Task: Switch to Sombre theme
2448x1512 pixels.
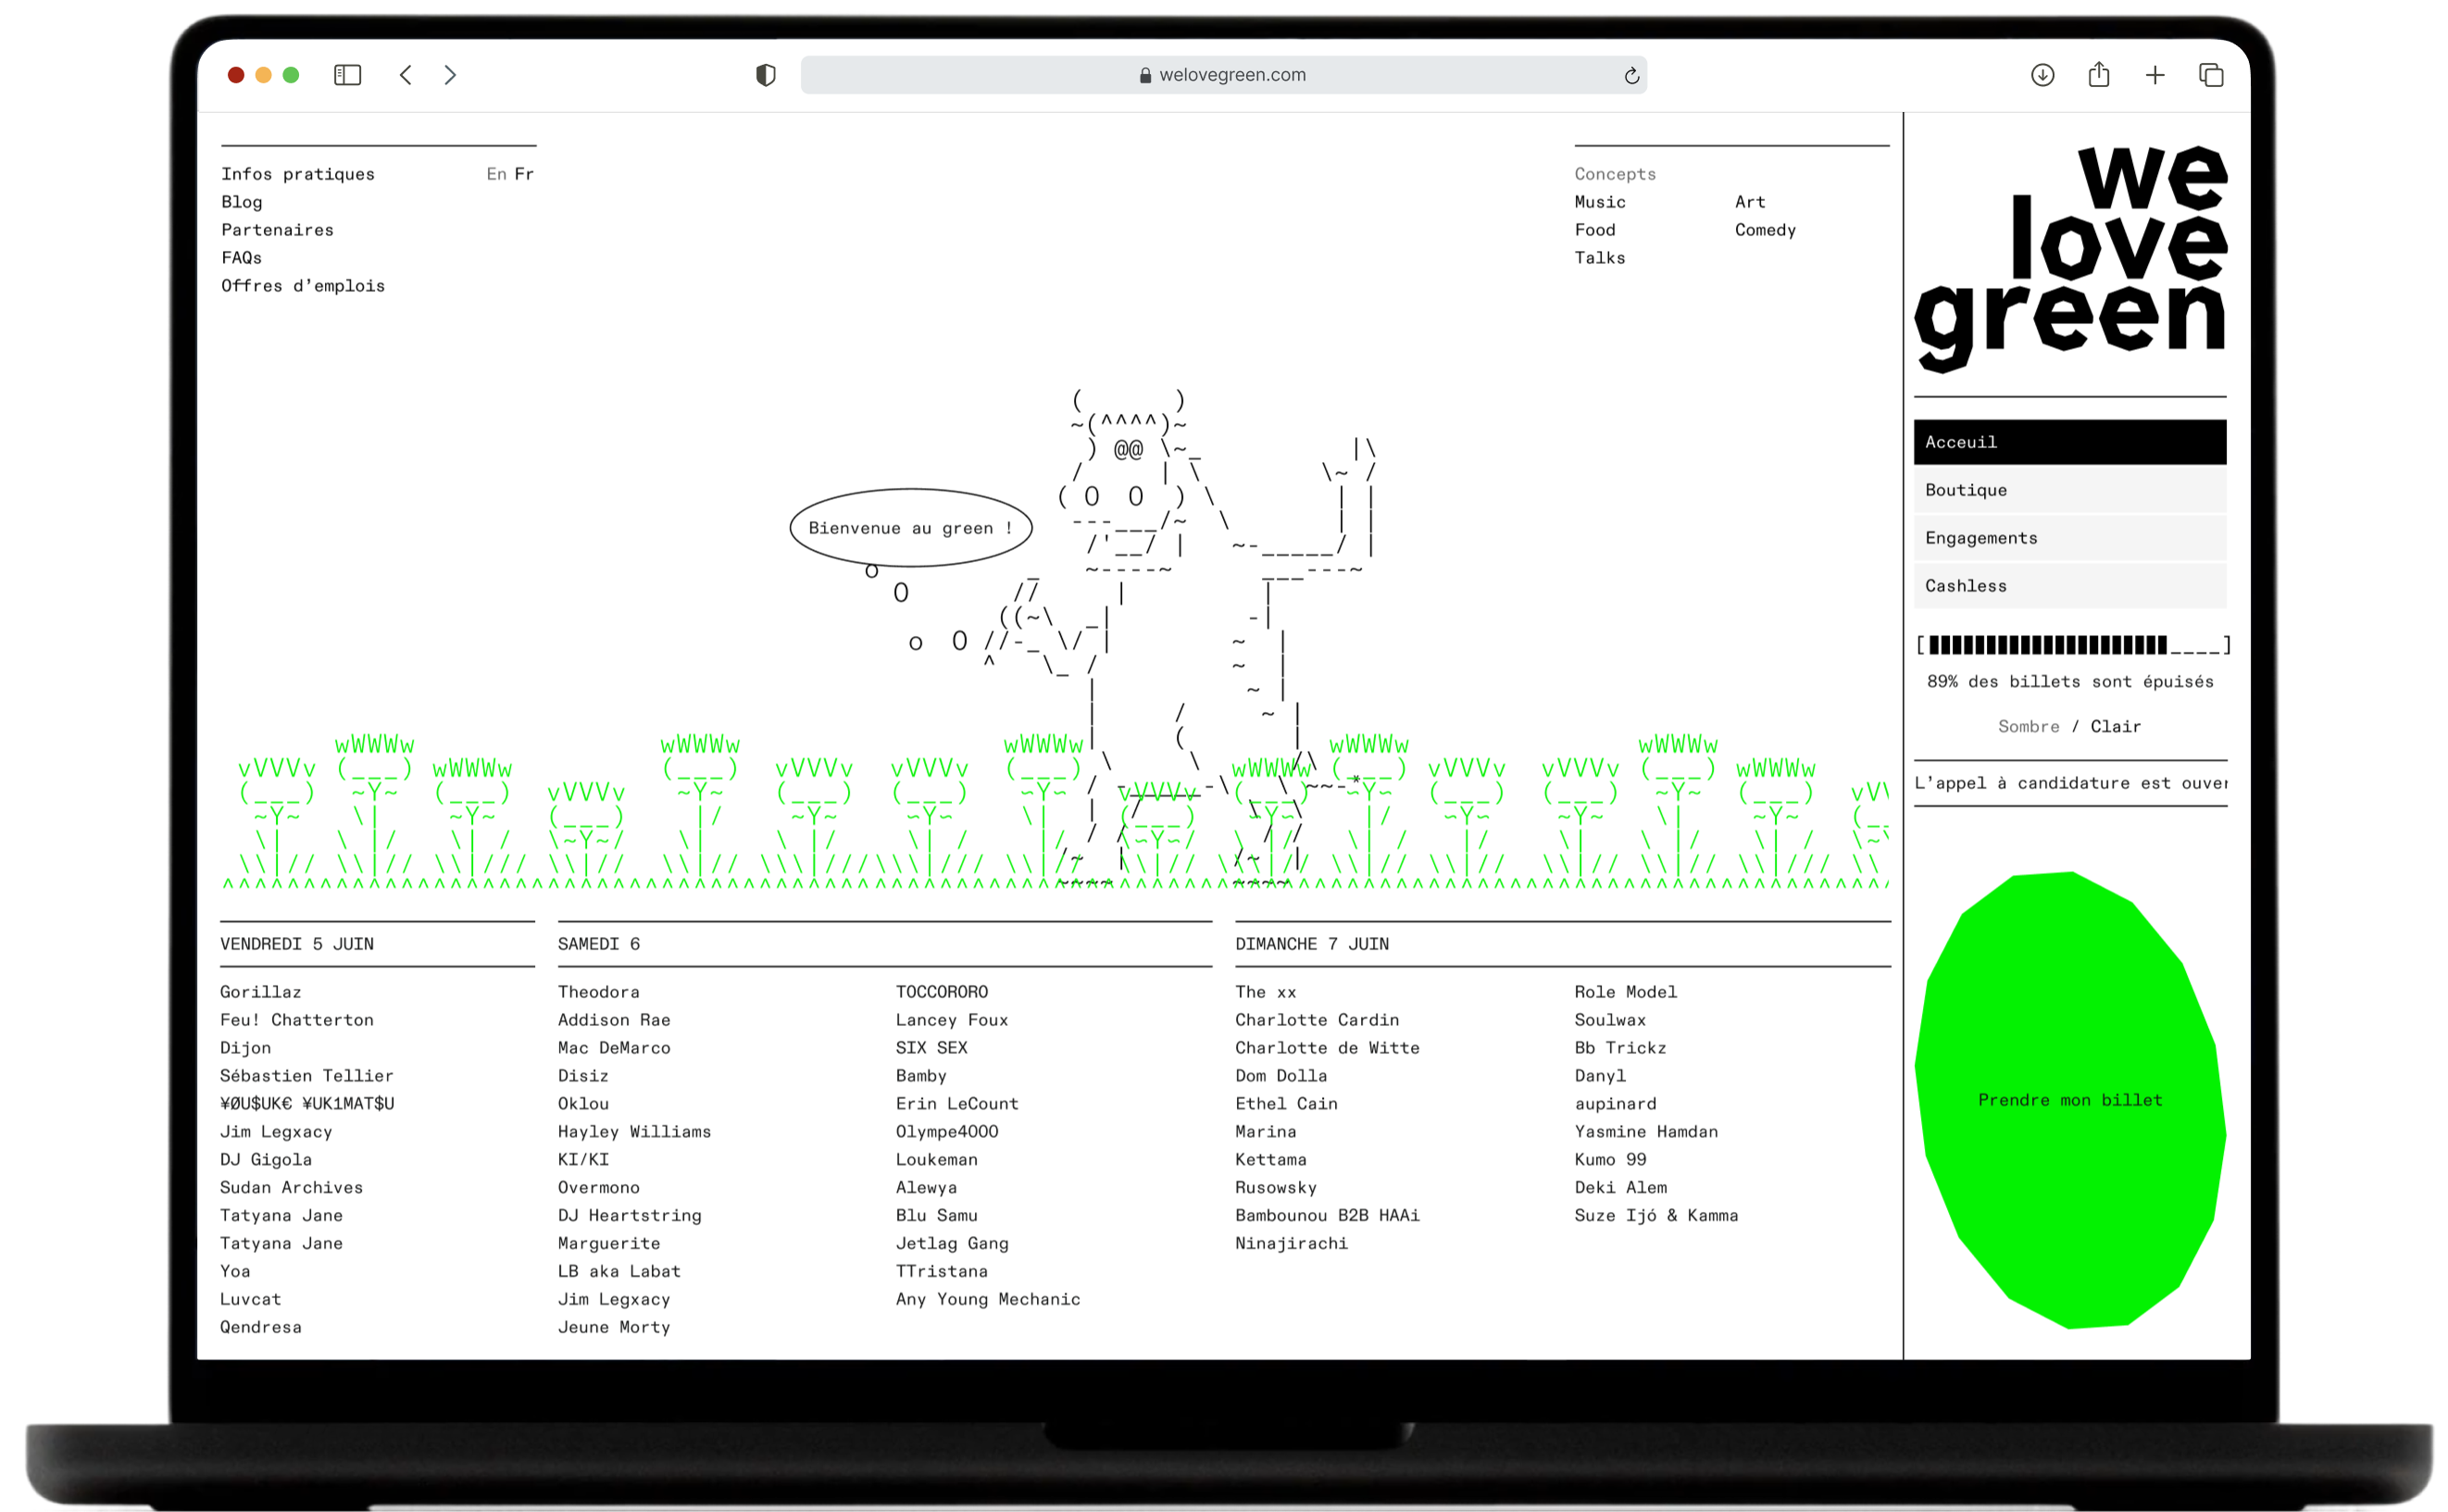Action: [2028, 727]
